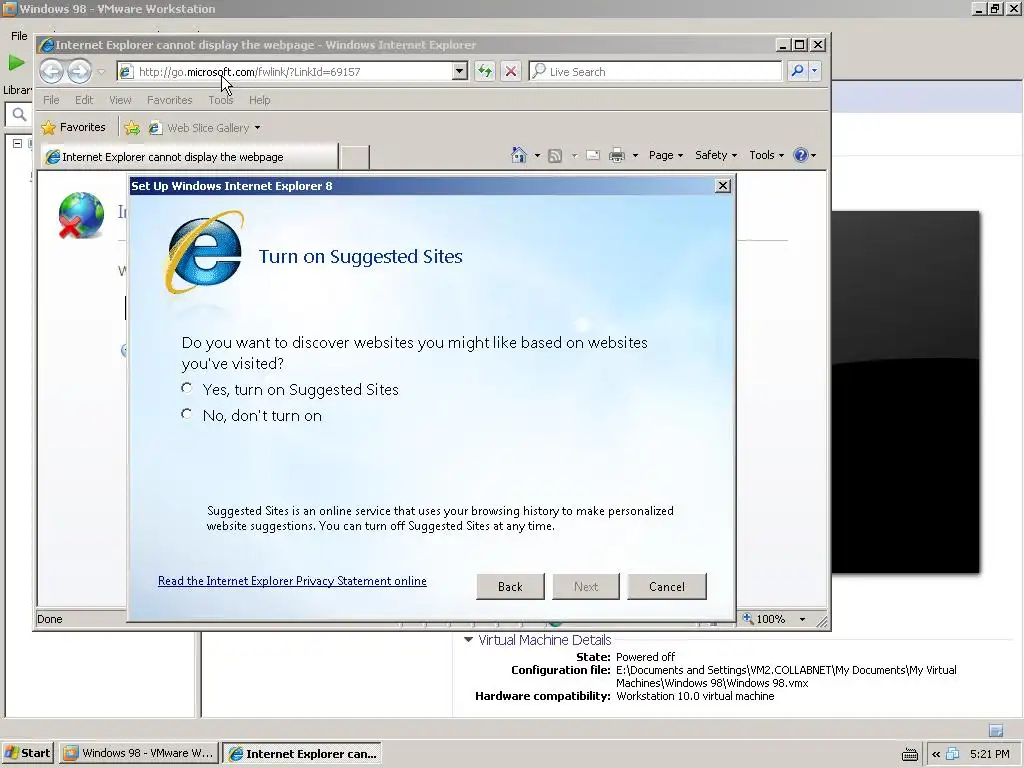This screenshot has height=768, width=1024.
Task: Close the Set Up Internet Explorer 8 dialog
Action: pyautogui.click(x=722, y=185)
